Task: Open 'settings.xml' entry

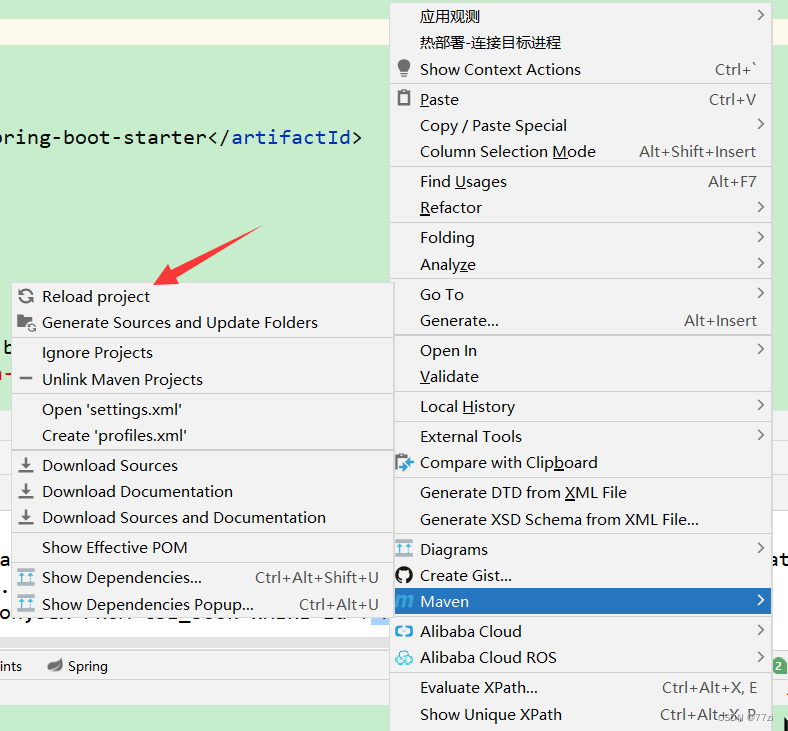Action: 203,409
